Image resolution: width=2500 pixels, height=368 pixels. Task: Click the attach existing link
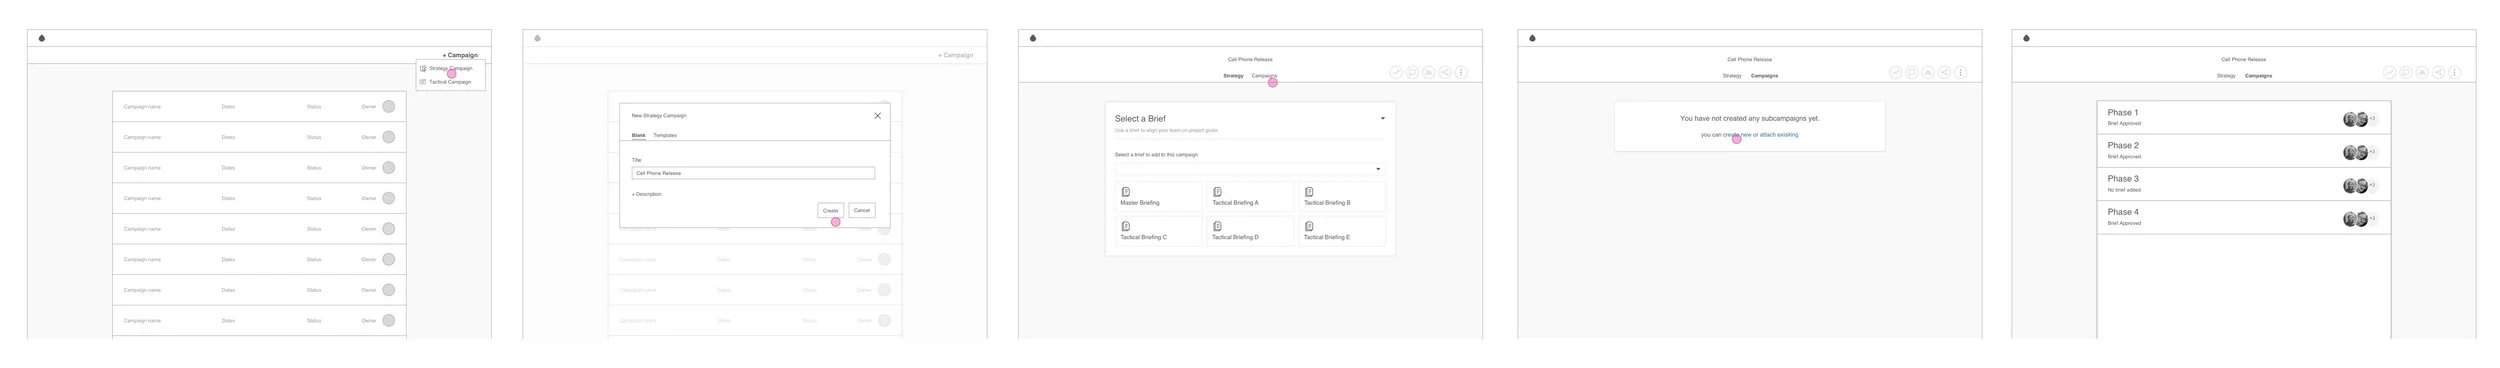coord(1779,135)
